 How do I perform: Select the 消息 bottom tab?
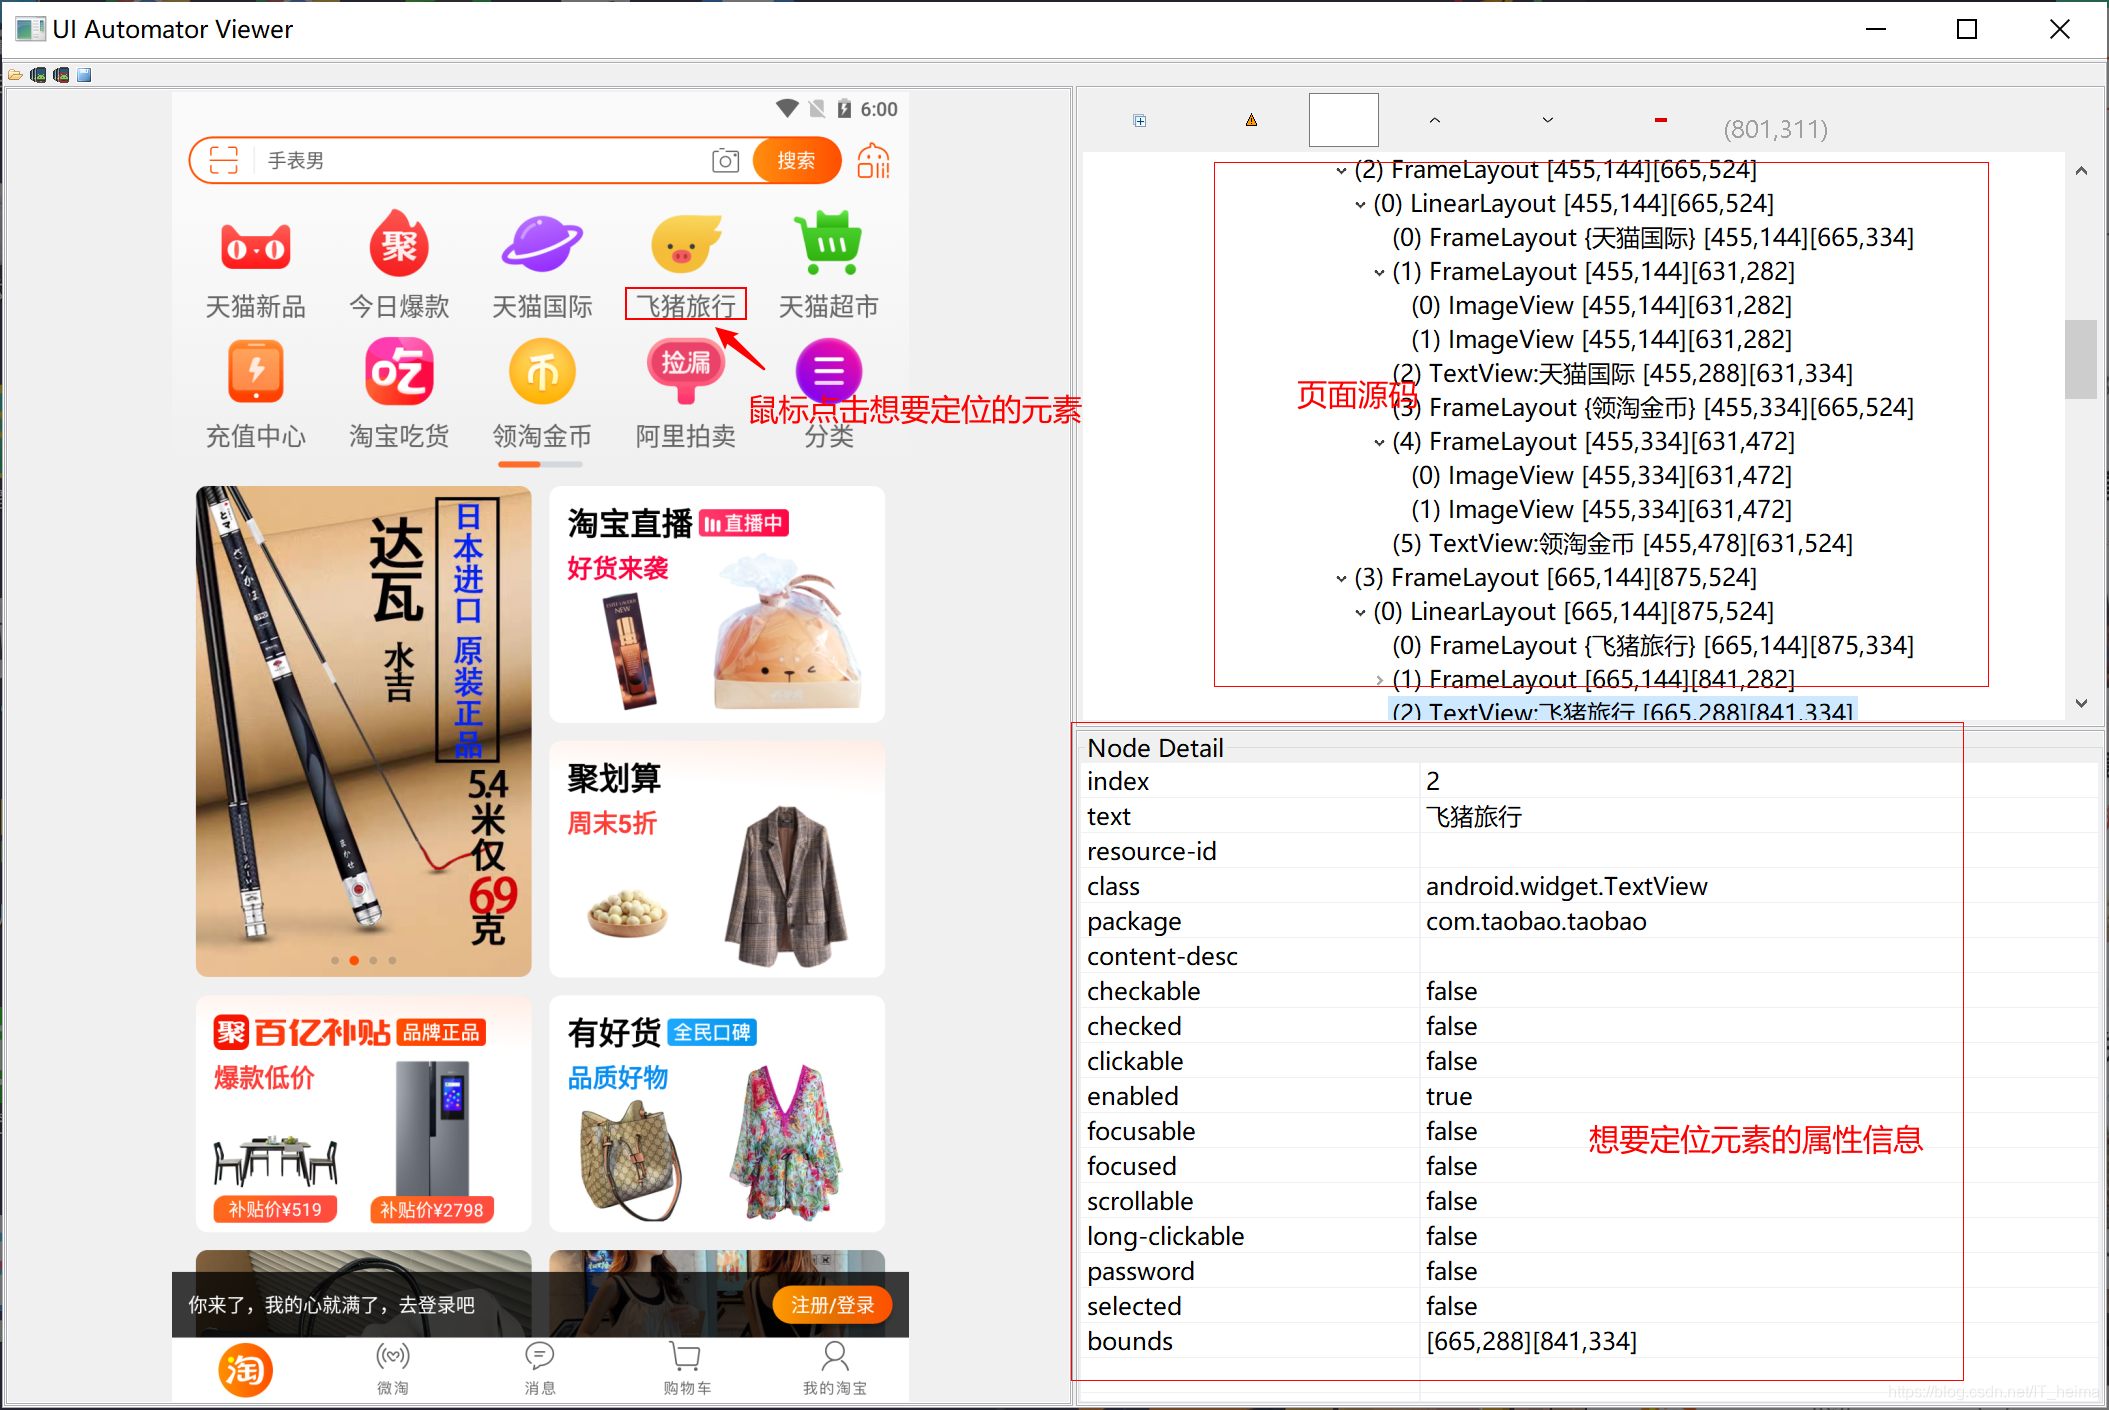click(x=540, y=1369)
